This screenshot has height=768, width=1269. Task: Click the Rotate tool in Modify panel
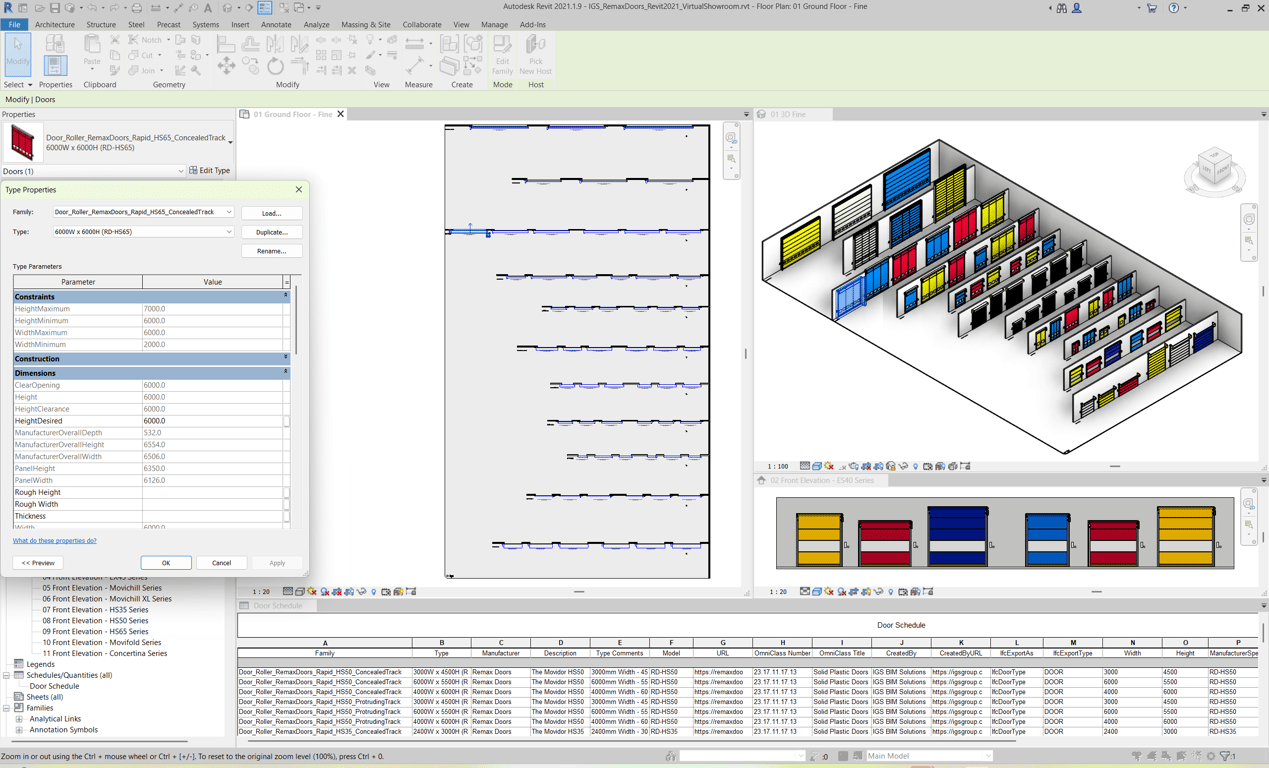point(275,66)
